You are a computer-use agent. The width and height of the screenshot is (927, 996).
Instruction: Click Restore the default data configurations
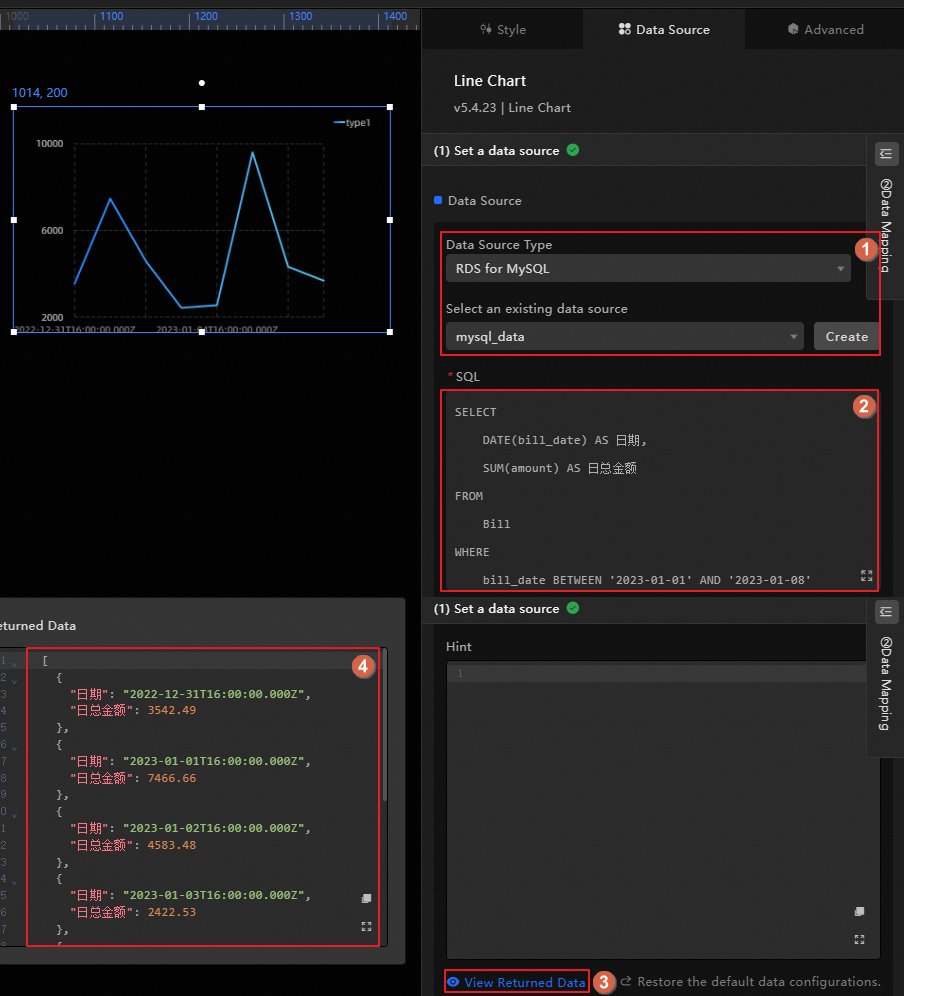[x=759, y=981]
